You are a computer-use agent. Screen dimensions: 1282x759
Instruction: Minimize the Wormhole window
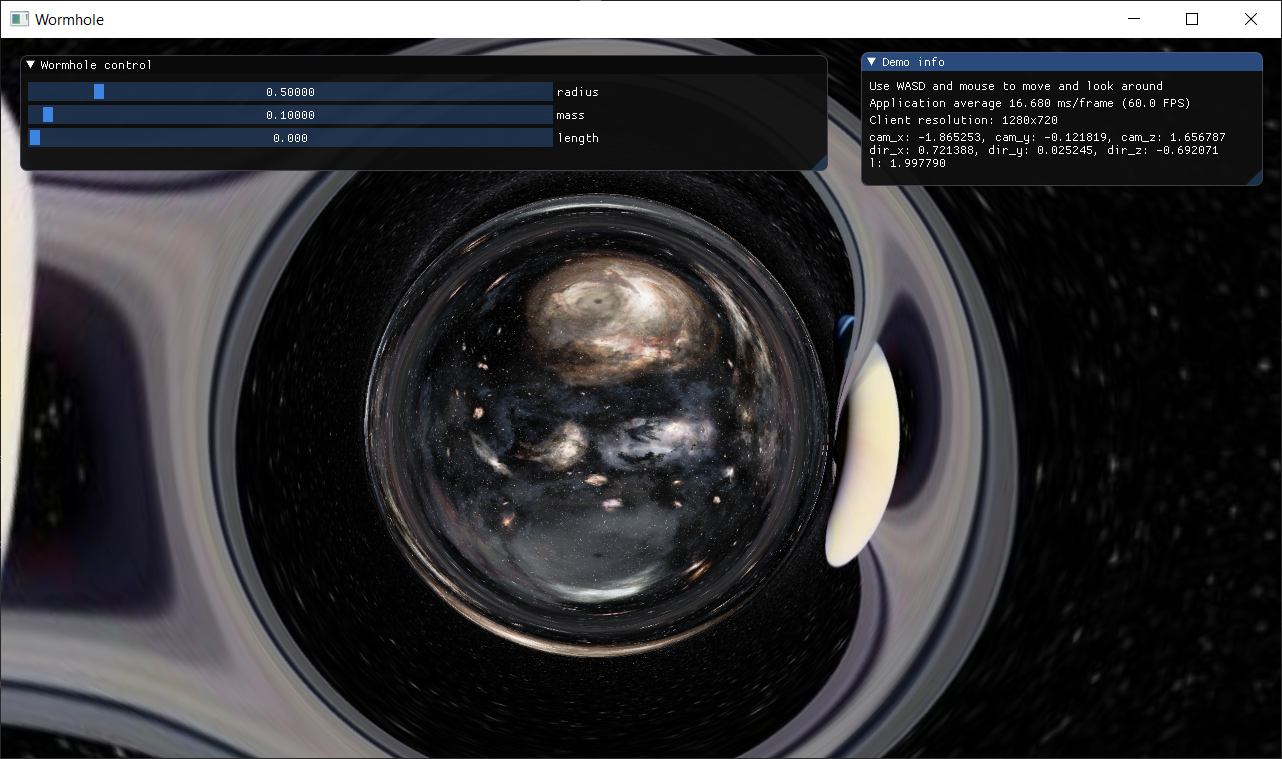point(1133,19)
